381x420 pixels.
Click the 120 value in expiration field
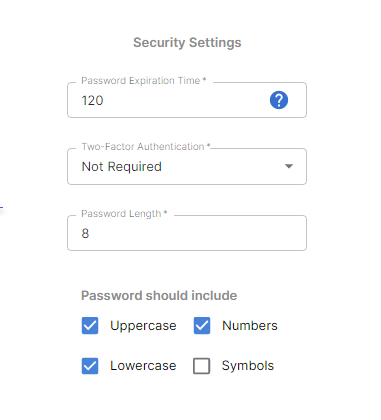pyautogui.click(x=92, y=100)
